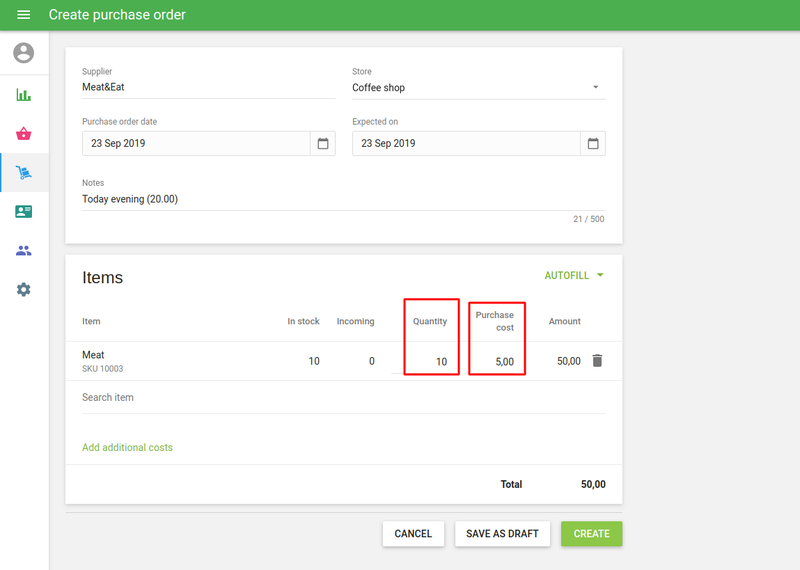The image size is (800, 570).
Task: Click the Create button
Action: pos(591,534)
